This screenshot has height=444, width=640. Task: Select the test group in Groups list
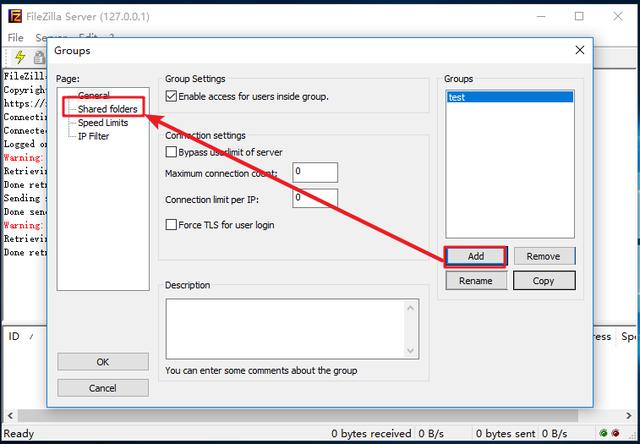pyautogui.click(x=510, y=97)
